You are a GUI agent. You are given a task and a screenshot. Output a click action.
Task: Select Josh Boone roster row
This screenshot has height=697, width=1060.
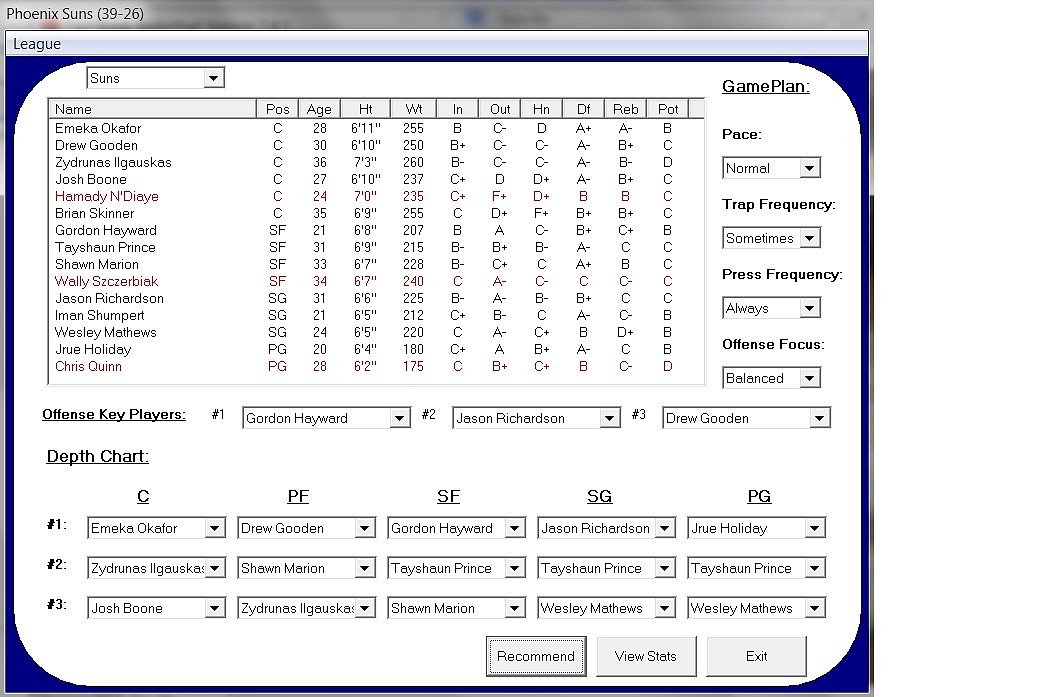tap(376, 179)
